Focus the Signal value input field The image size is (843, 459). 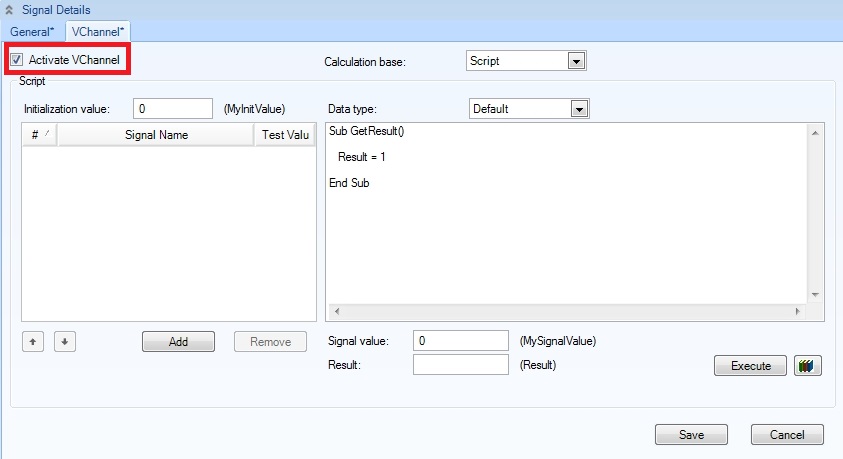(x=460, y=341)
